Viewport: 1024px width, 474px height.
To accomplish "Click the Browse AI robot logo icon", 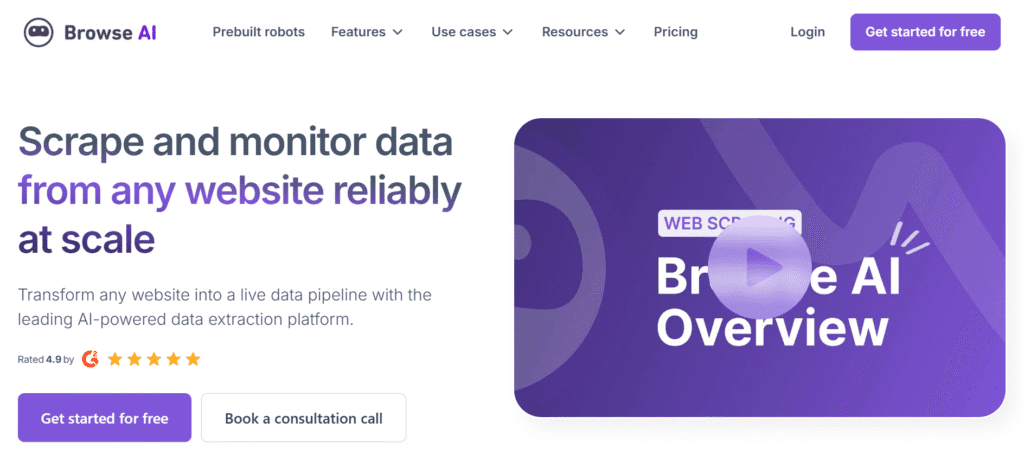I will coord(39,32).
